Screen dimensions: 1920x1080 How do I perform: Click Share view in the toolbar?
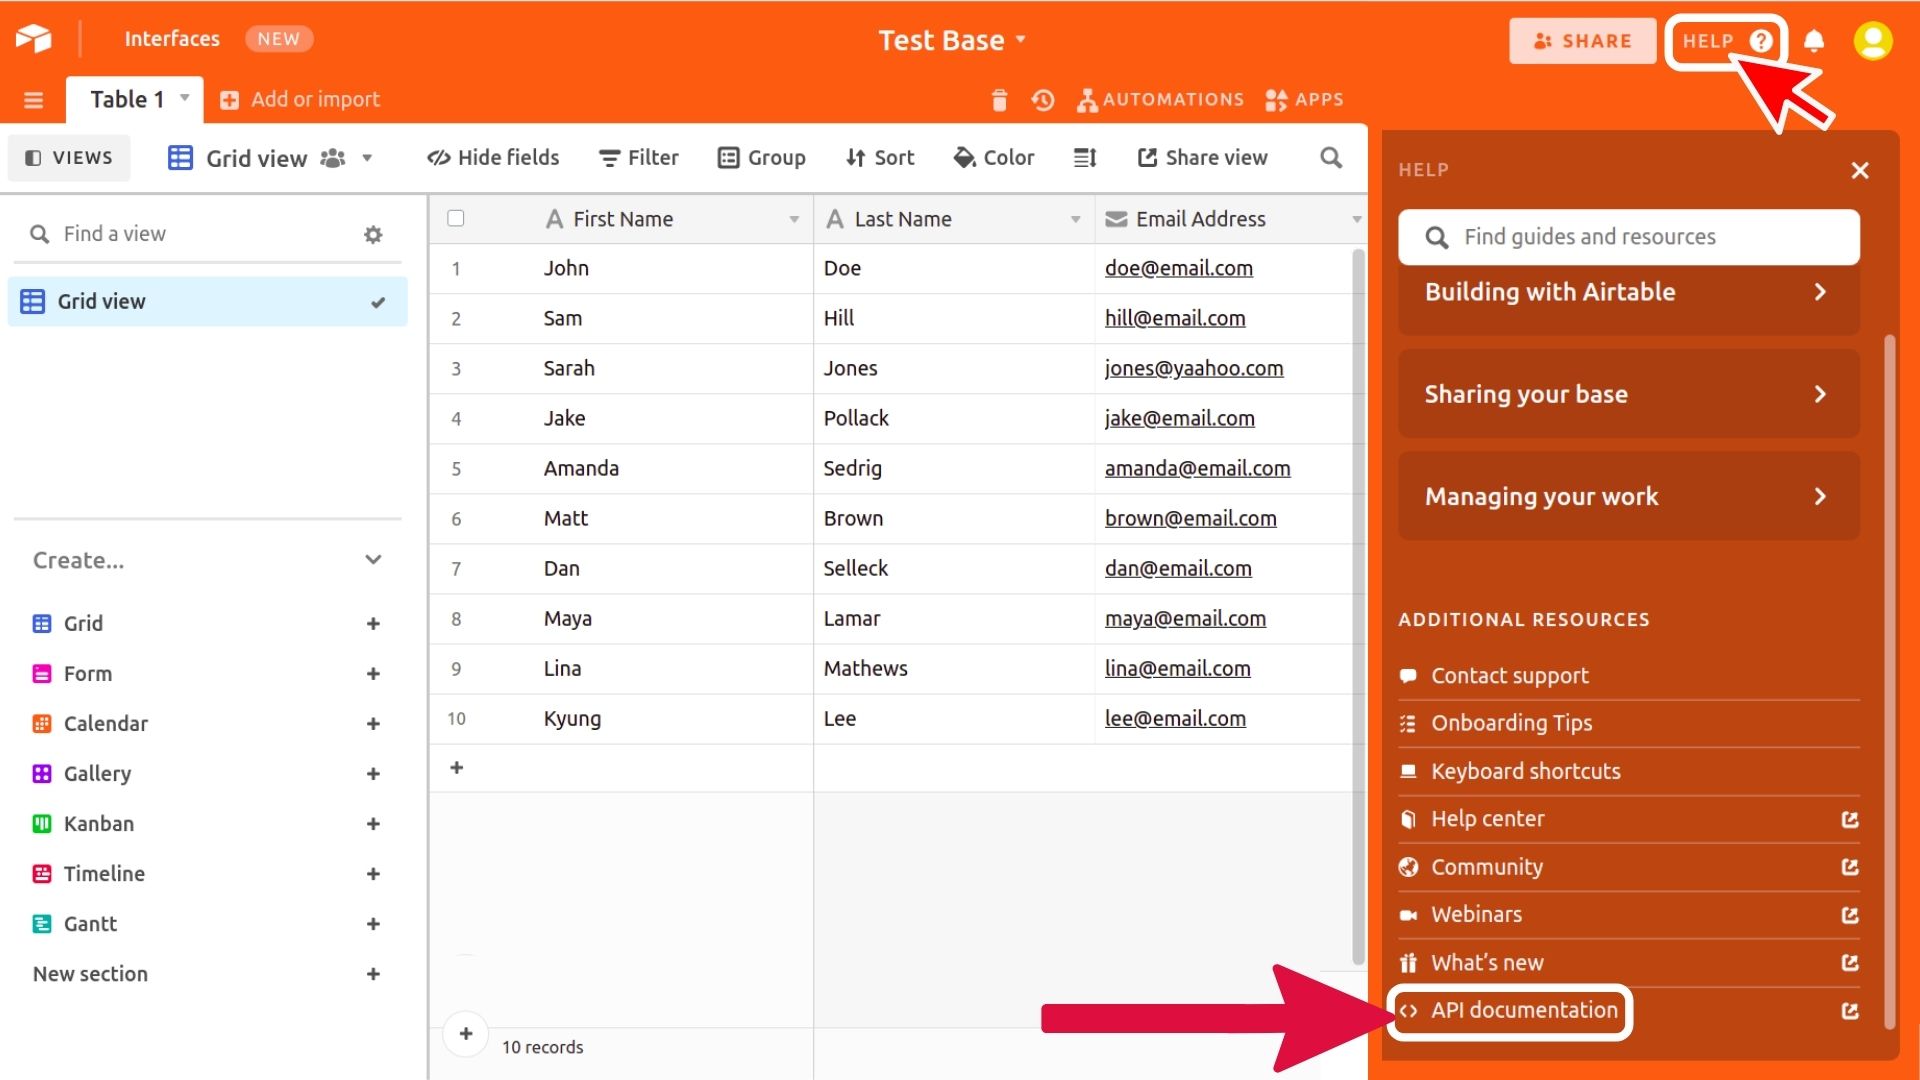click(1203, 158)
